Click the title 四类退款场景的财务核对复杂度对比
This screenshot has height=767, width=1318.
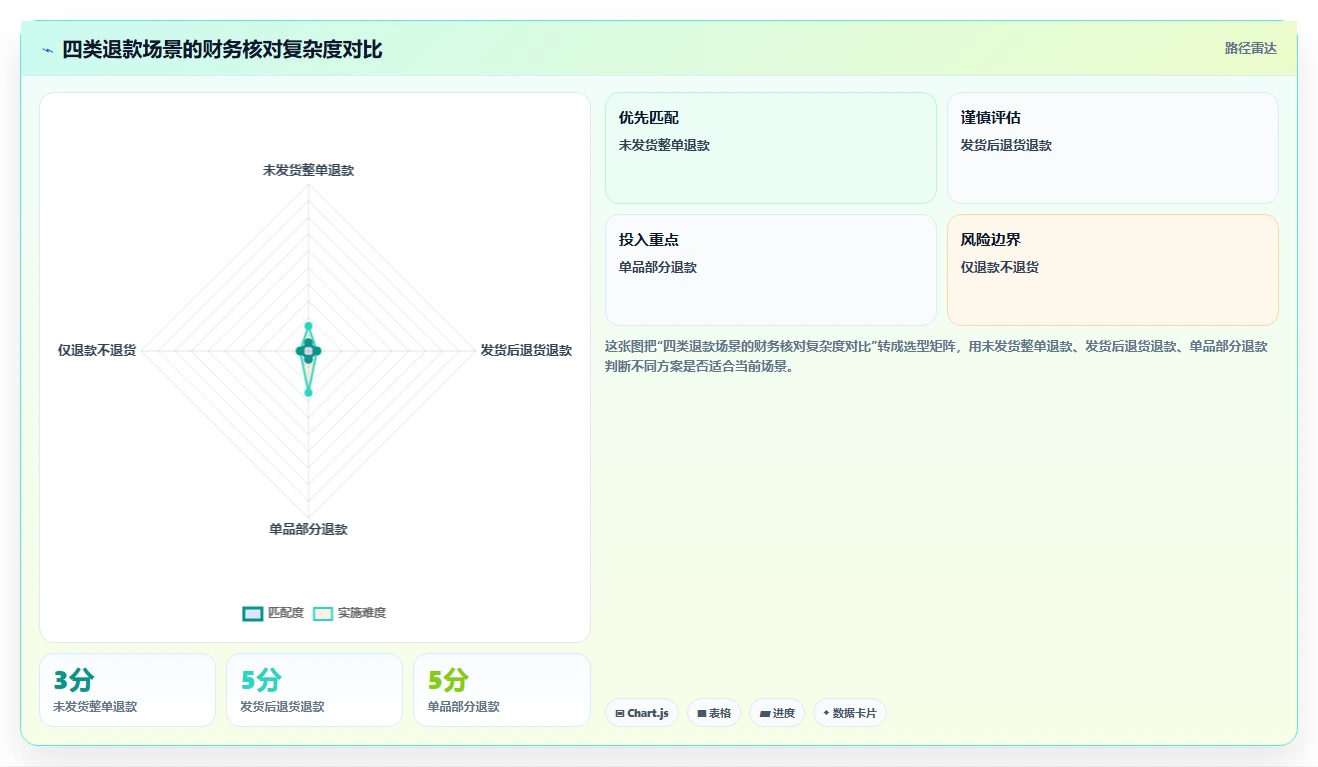coord(222,49)
